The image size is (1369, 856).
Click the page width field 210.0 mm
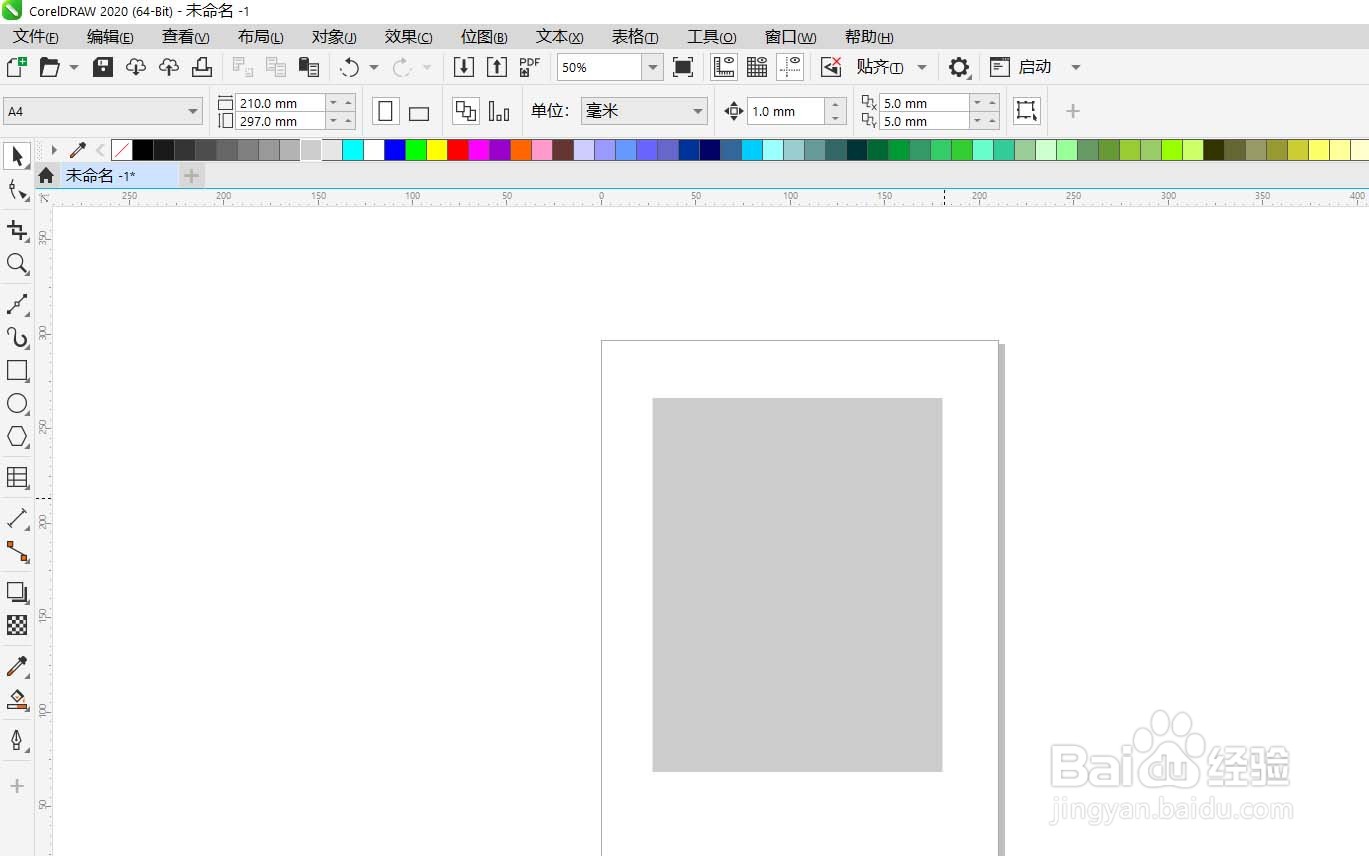coord(281,103)
